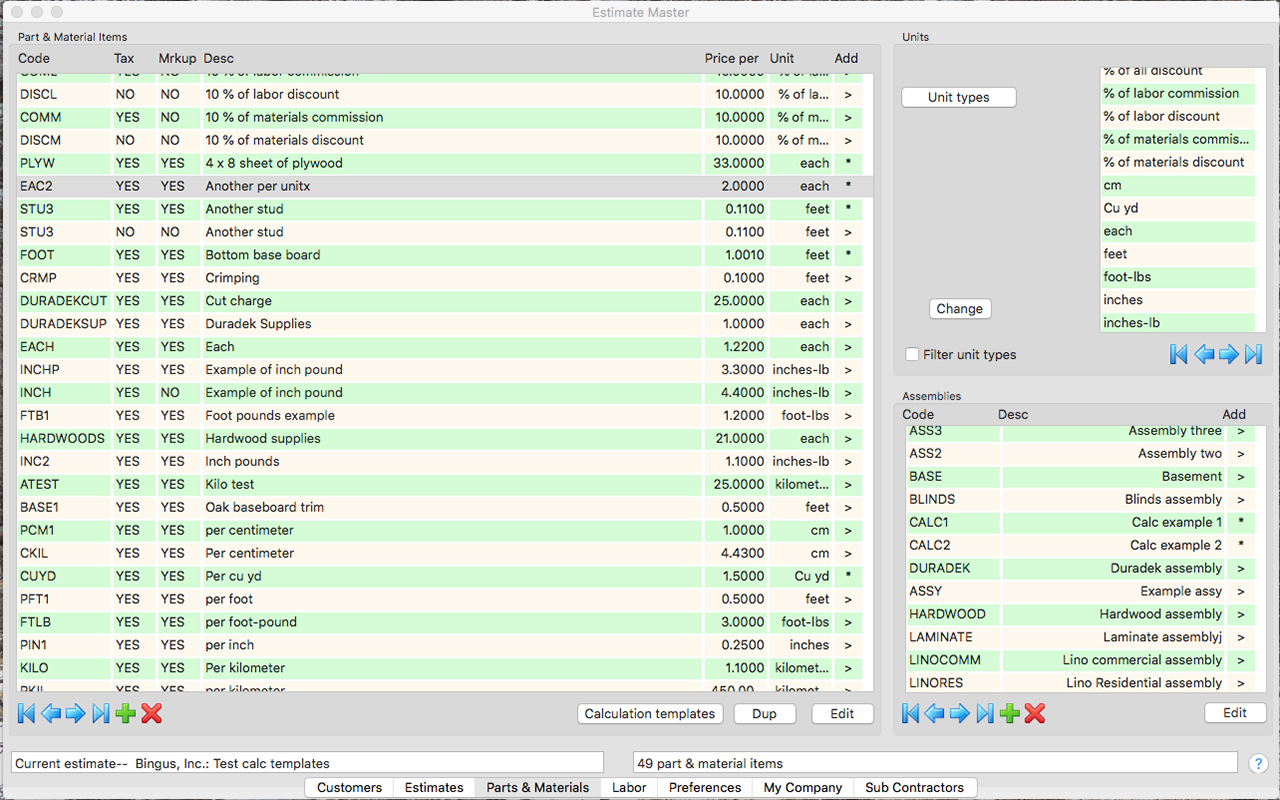Enable Filter unit types checkbox
The width and height of the screenshot is (1280, 800).
912,355
